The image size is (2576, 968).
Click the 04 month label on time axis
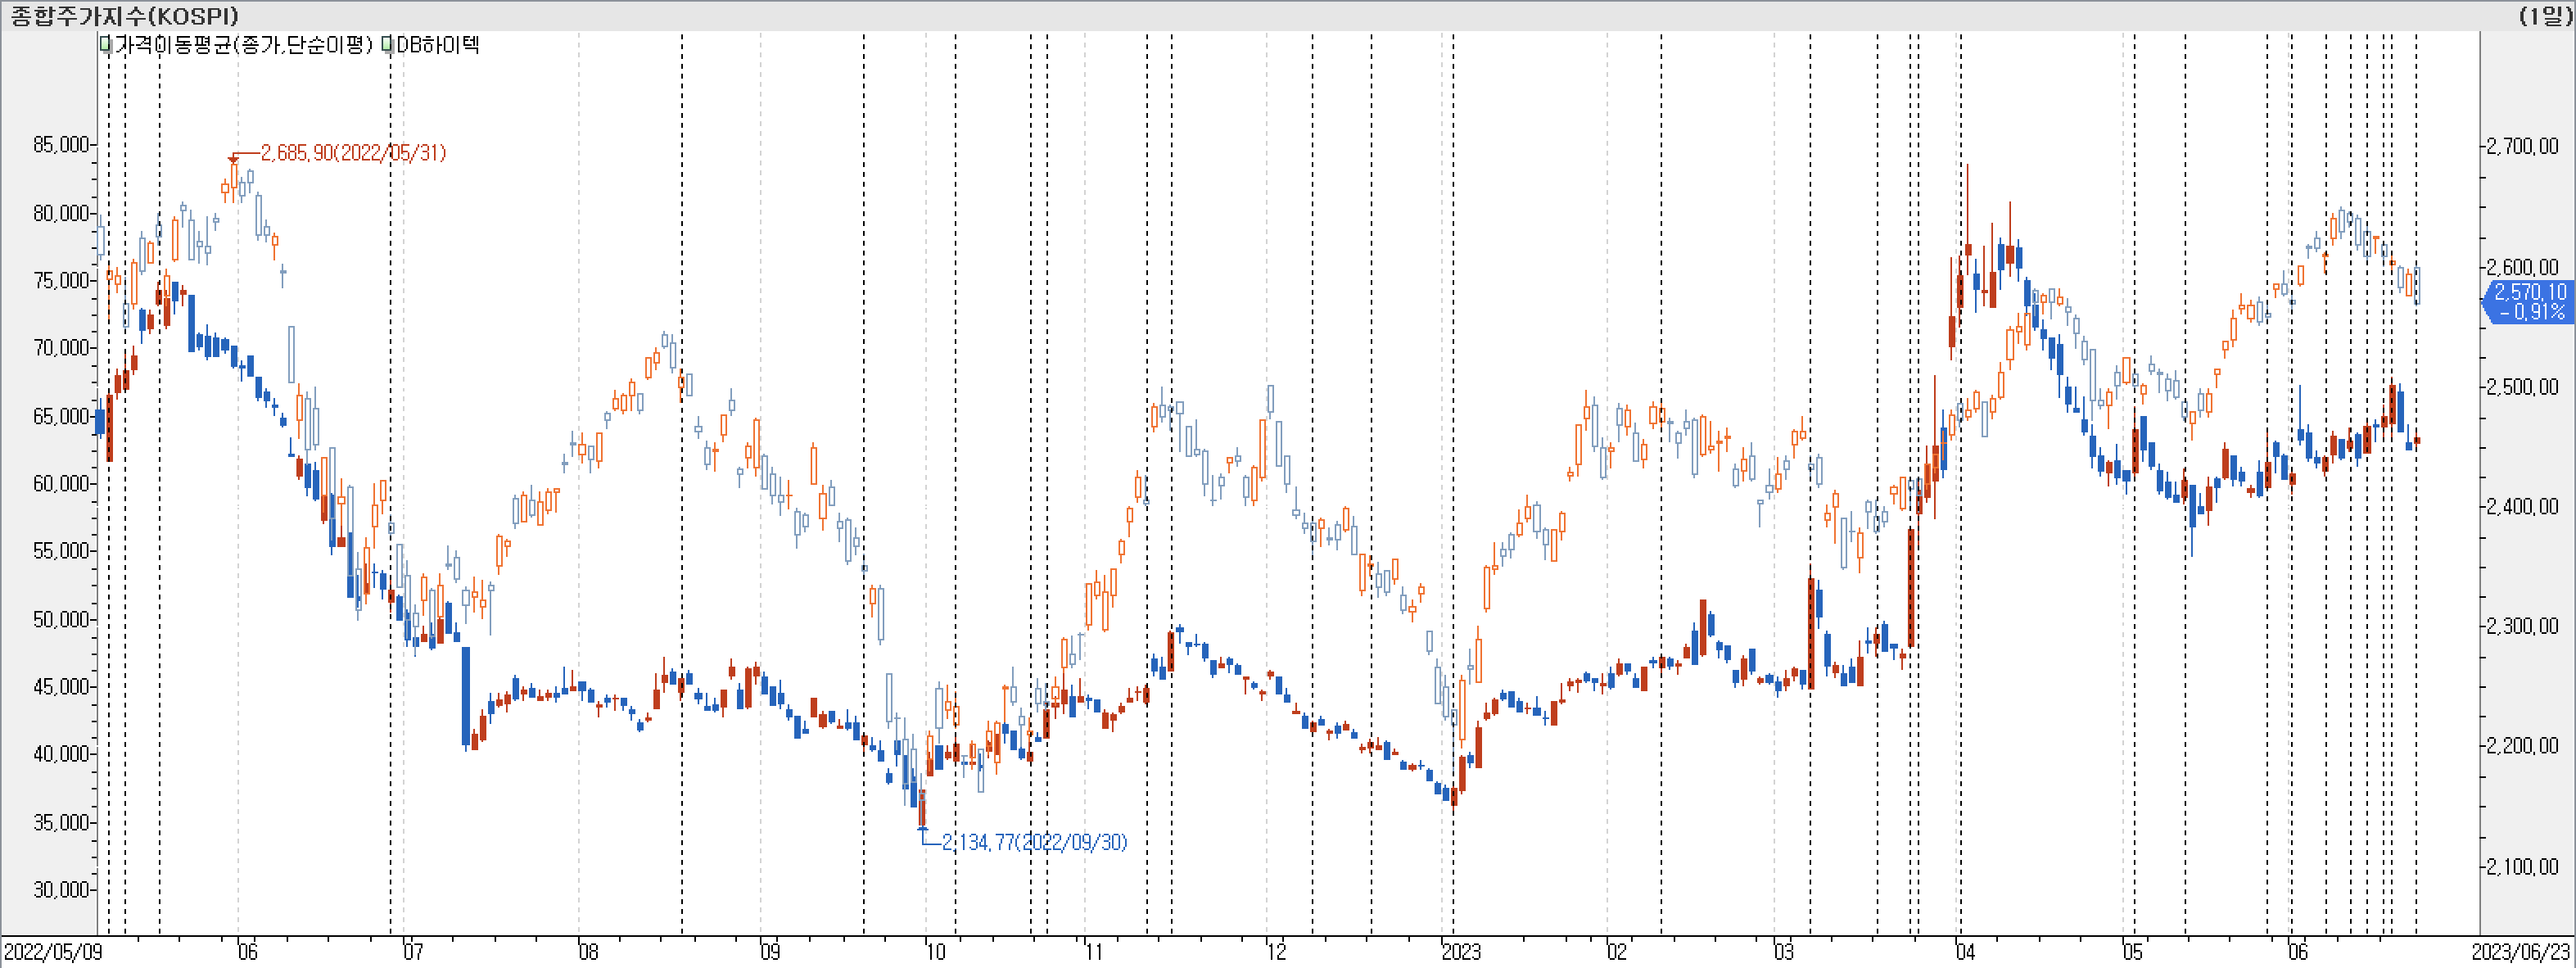tap(1965, 952)
